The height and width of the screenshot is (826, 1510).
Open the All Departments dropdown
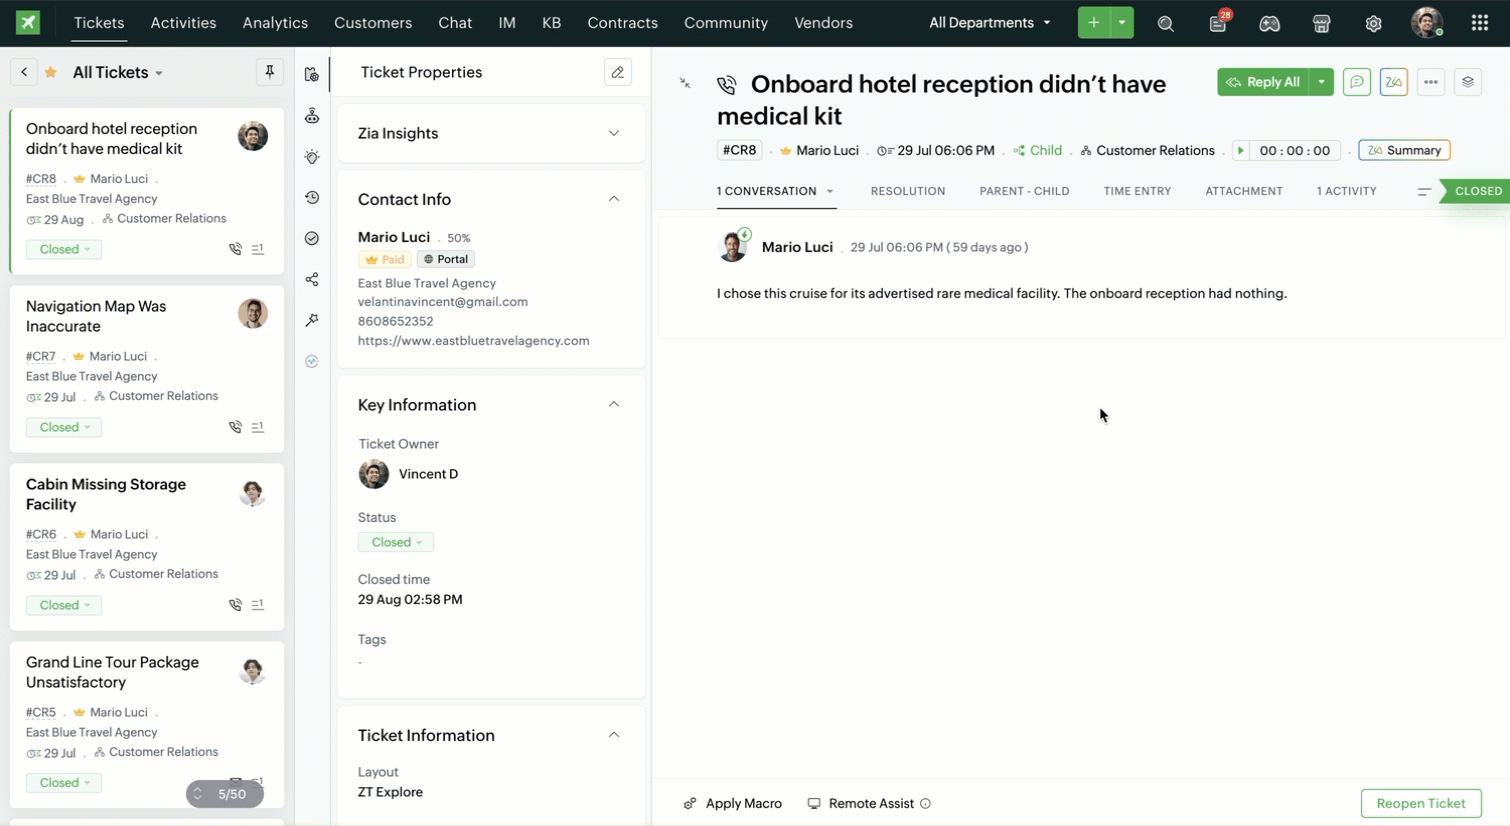click(989, 23)
